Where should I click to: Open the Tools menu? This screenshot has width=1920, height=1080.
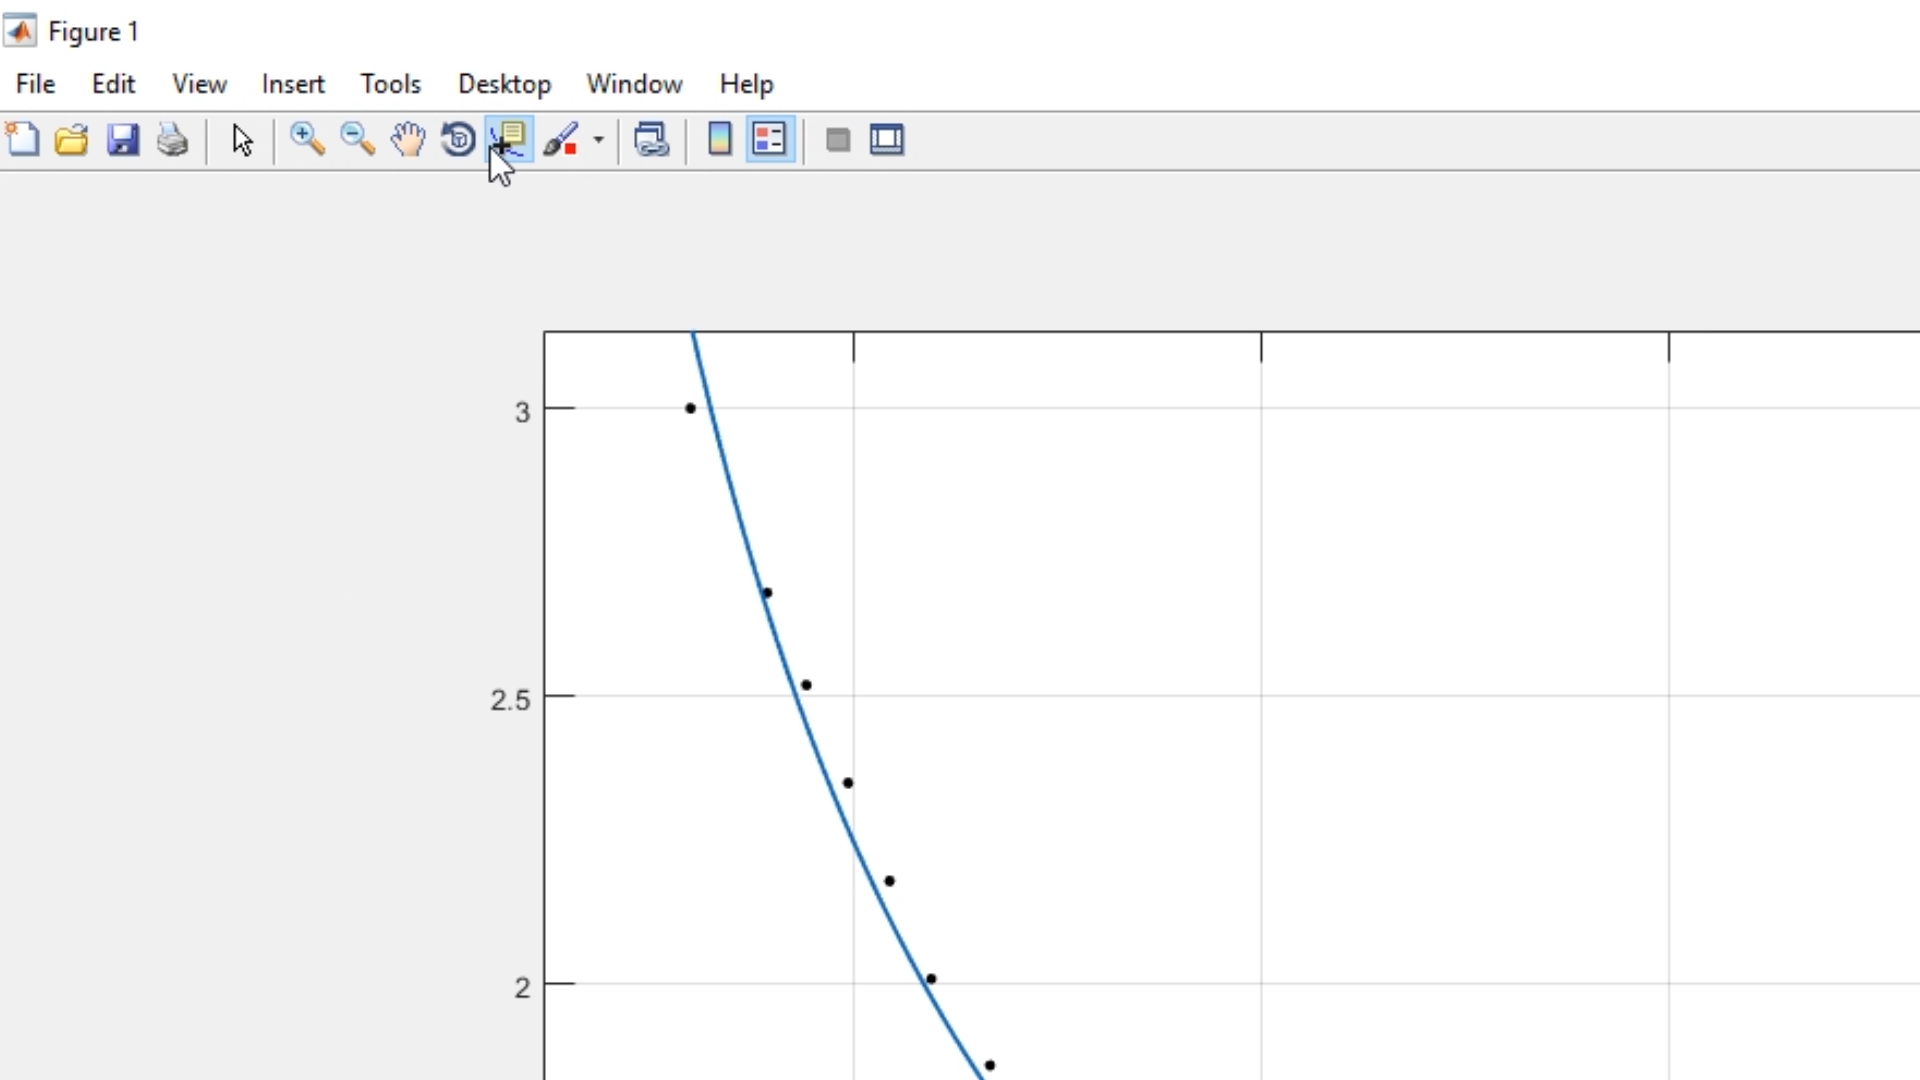(391, 84)
